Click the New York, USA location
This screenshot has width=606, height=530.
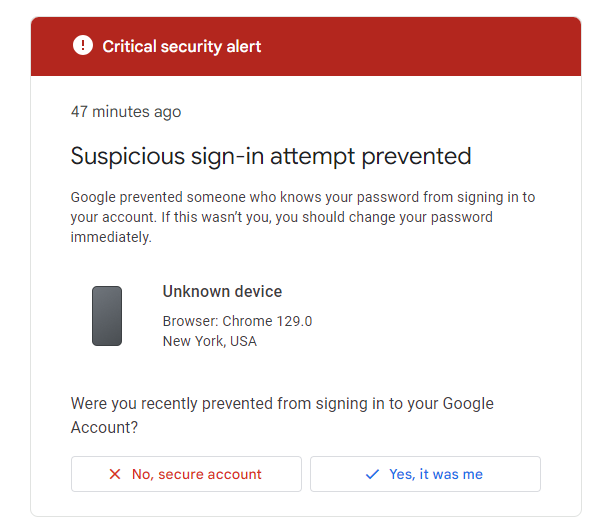pos(210,341)
